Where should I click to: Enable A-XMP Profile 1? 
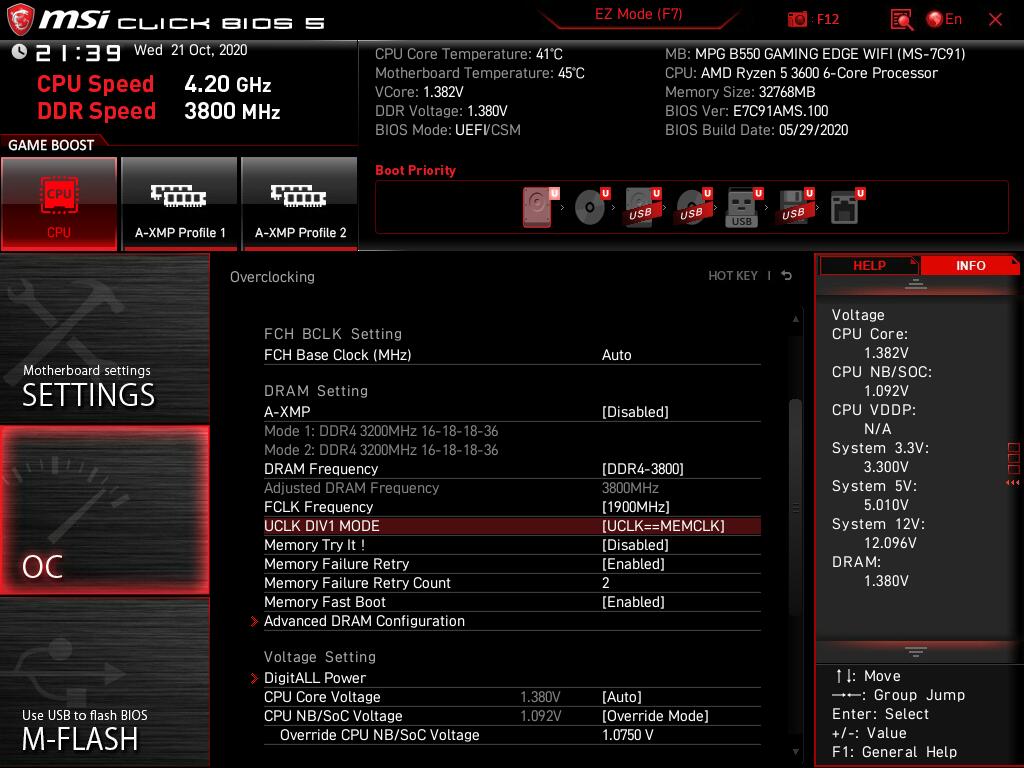(180, 203)
